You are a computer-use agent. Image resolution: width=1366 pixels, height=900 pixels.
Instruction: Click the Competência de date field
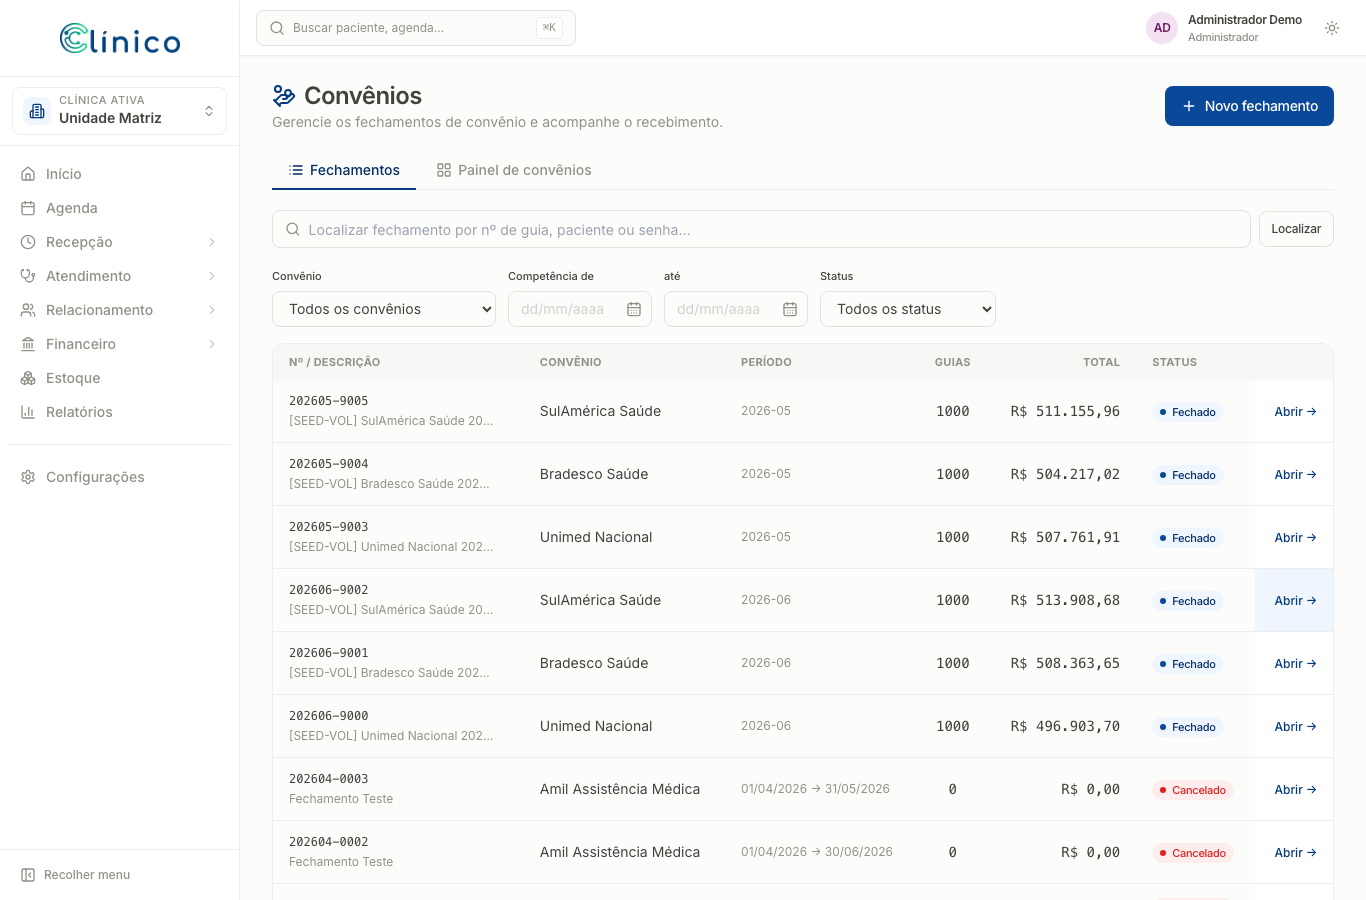(580, 309)
